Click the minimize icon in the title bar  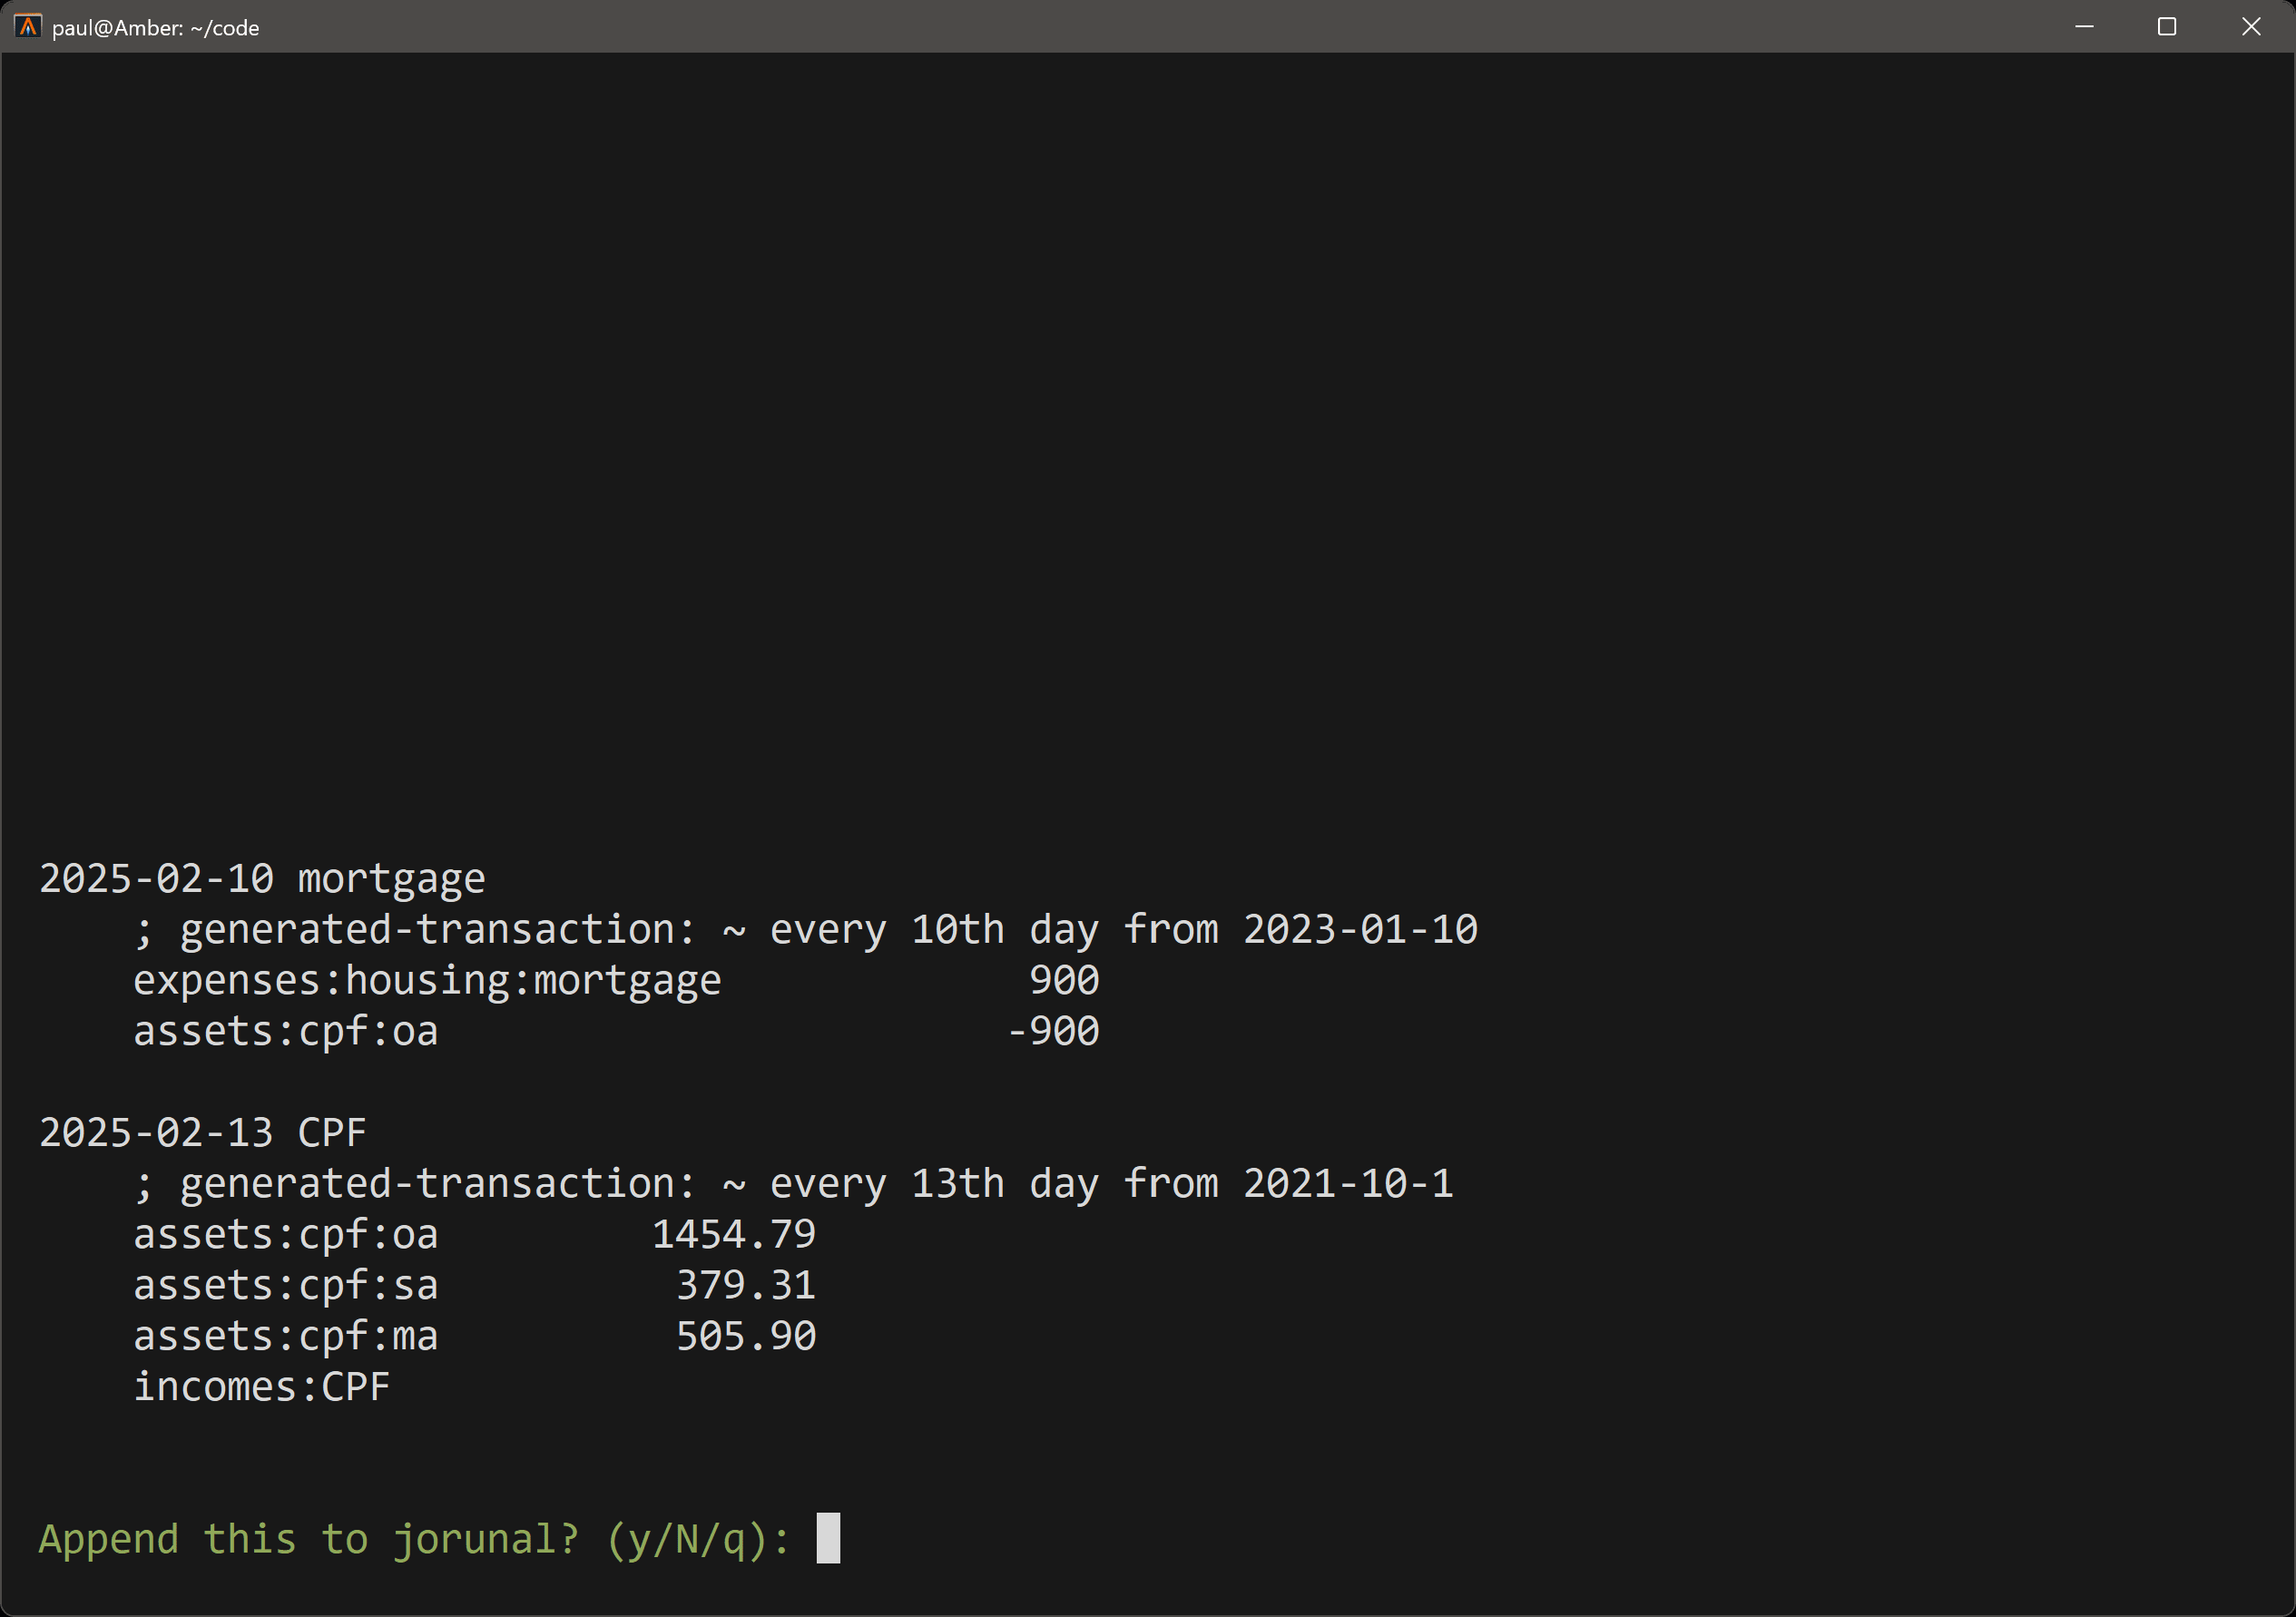pos(2084,27)
